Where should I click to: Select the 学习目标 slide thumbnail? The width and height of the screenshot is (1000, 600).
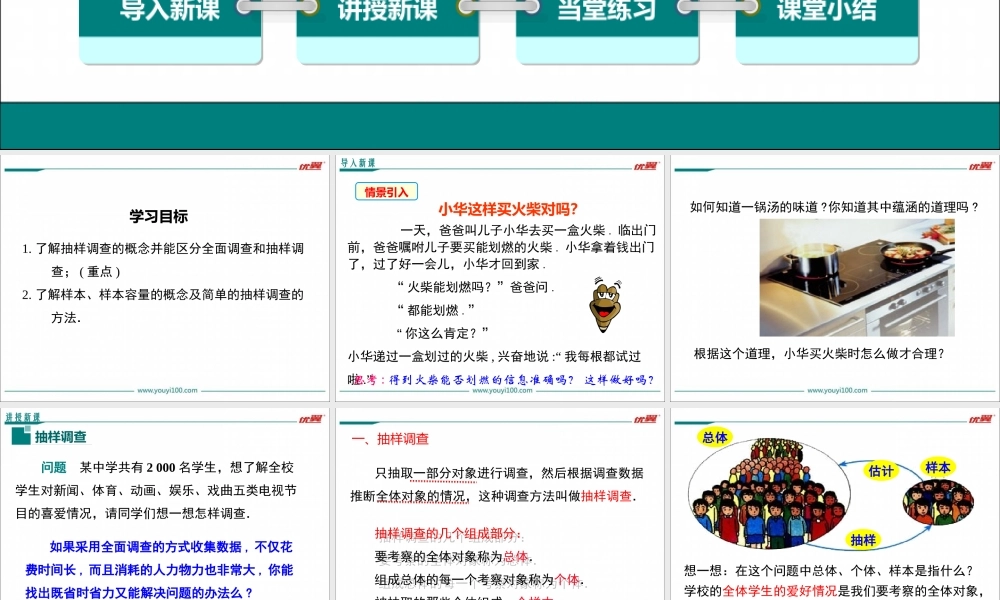point(165,280)
